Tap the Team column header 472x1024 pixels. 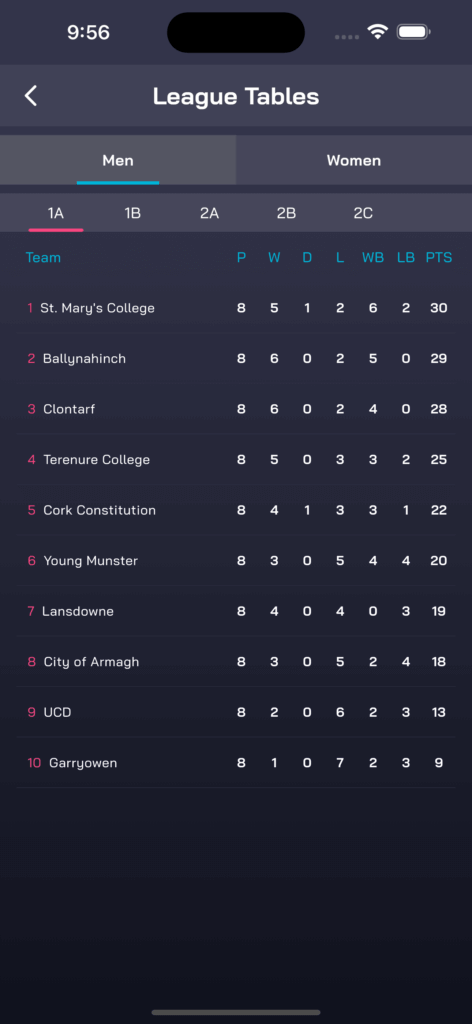coord(43,257)
